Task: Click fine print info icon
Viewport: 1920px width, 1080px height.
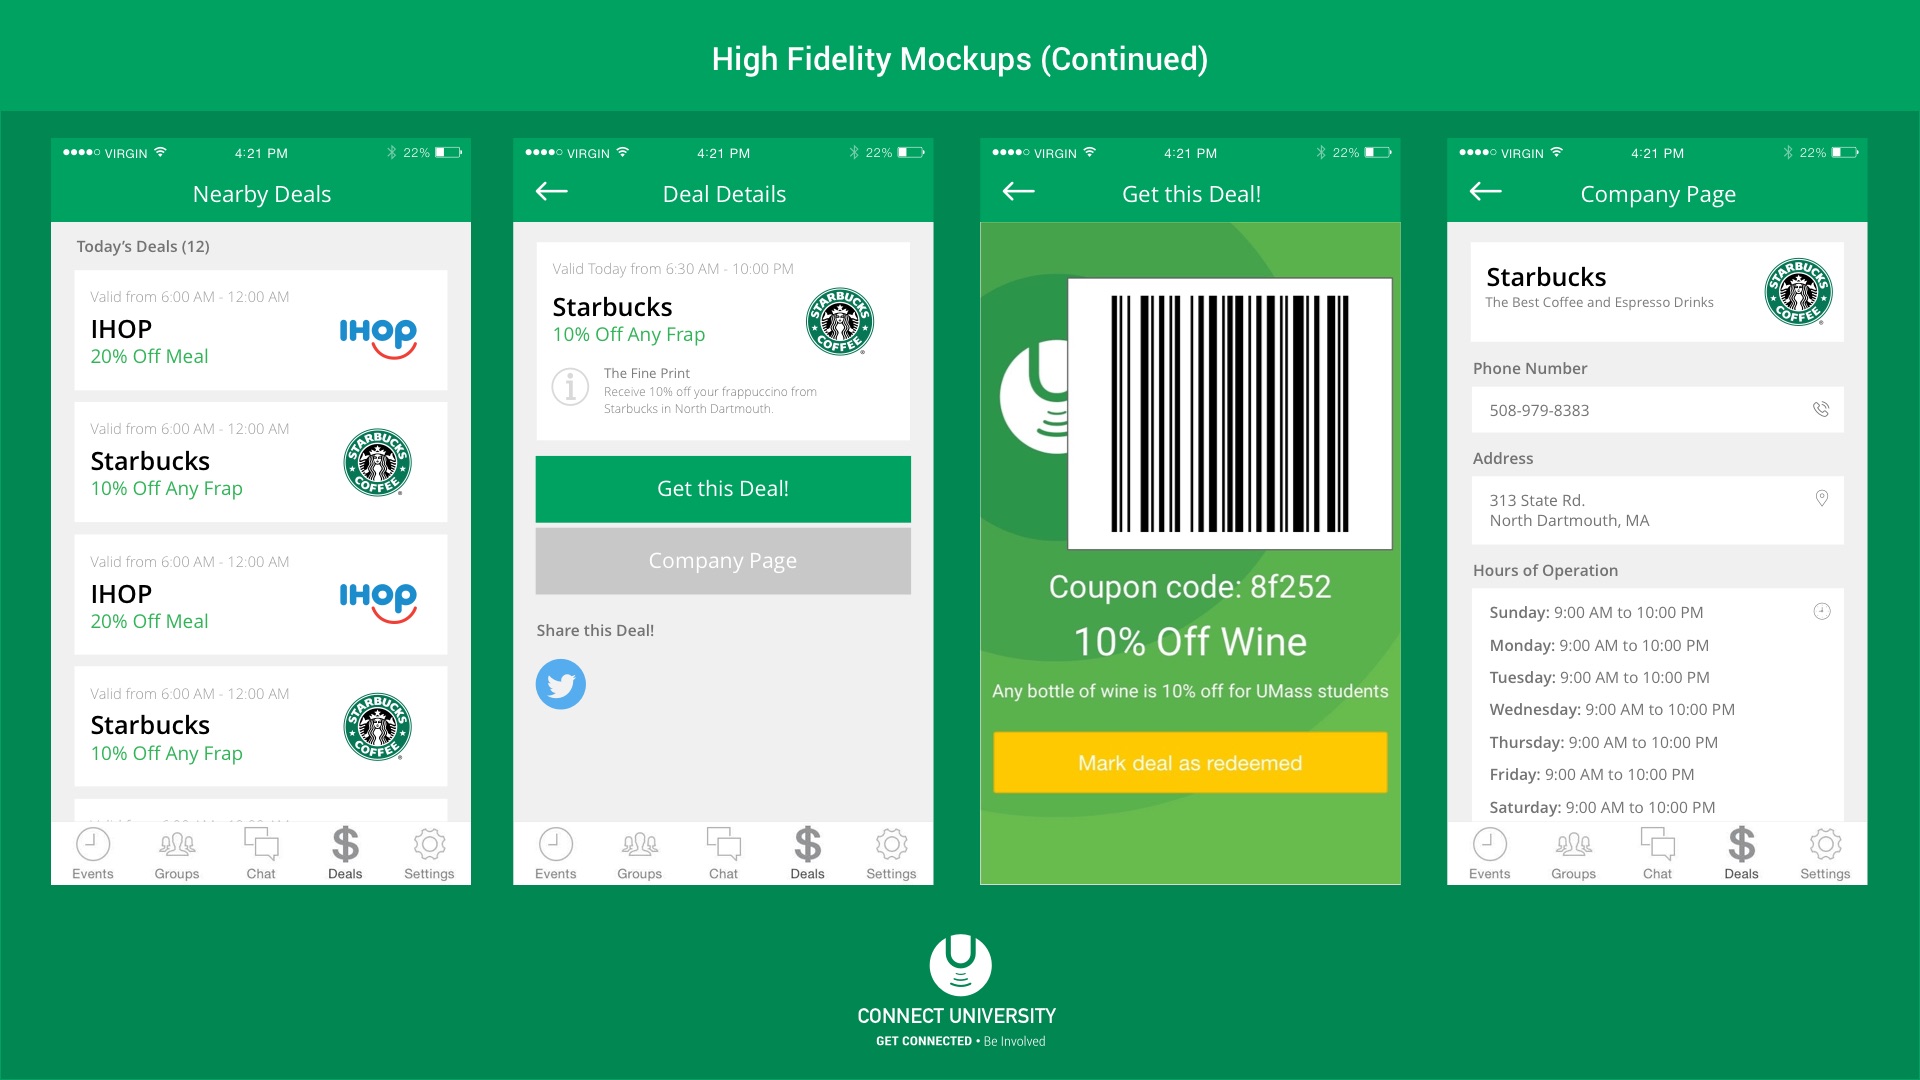Action: coord(570,386)
